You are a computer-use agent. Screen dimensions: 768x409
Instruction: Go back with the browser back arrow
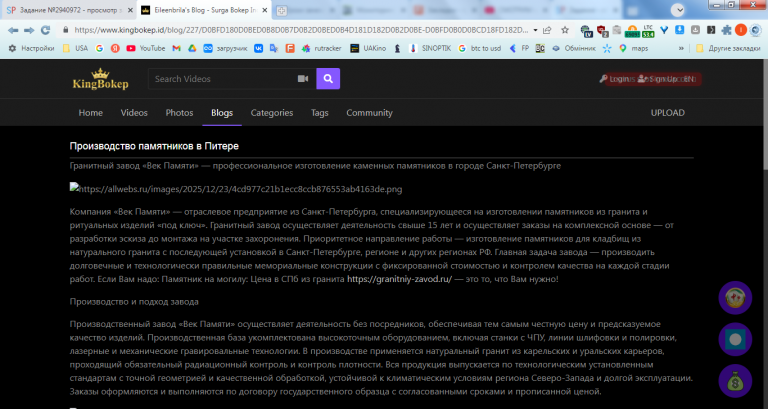click(x=13, y=30)
